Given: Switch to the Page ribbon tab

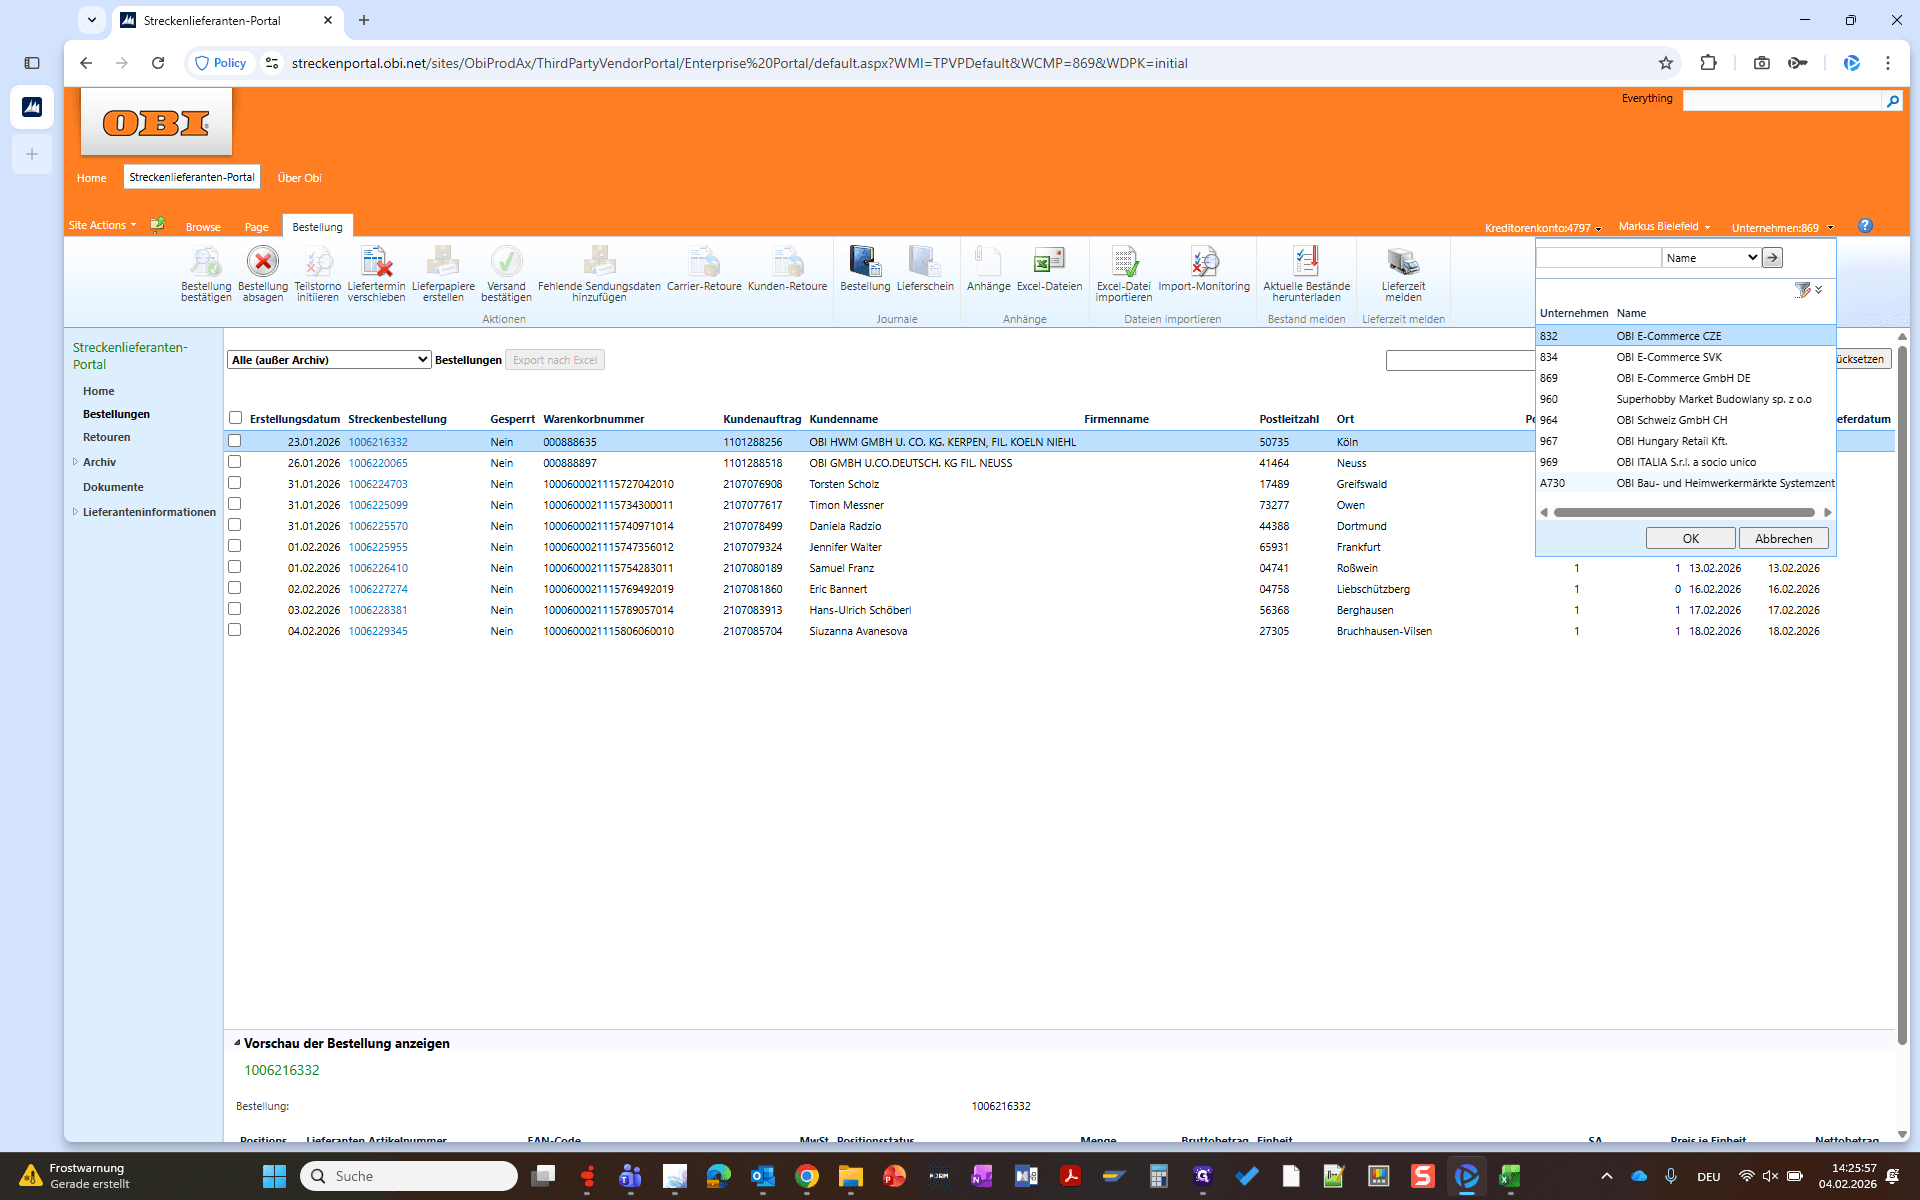Looking at the screenshot, I should pyautogui.click(x=256, y=227).
